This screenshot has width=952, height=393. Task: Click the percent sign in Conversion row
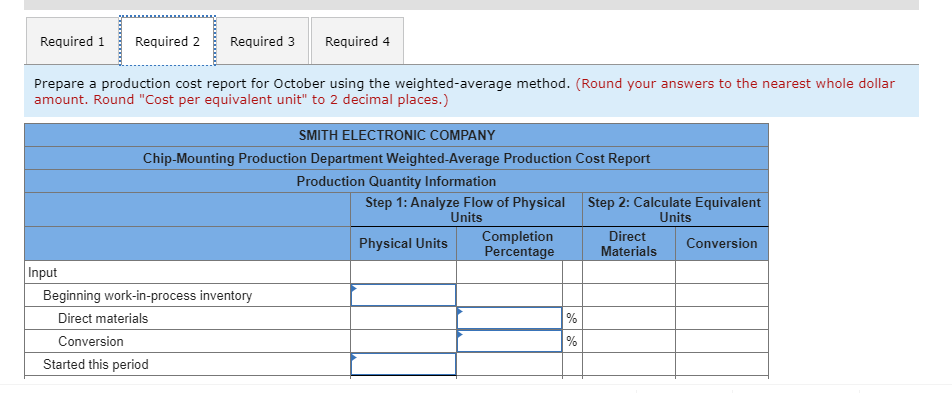pos(571,341)
